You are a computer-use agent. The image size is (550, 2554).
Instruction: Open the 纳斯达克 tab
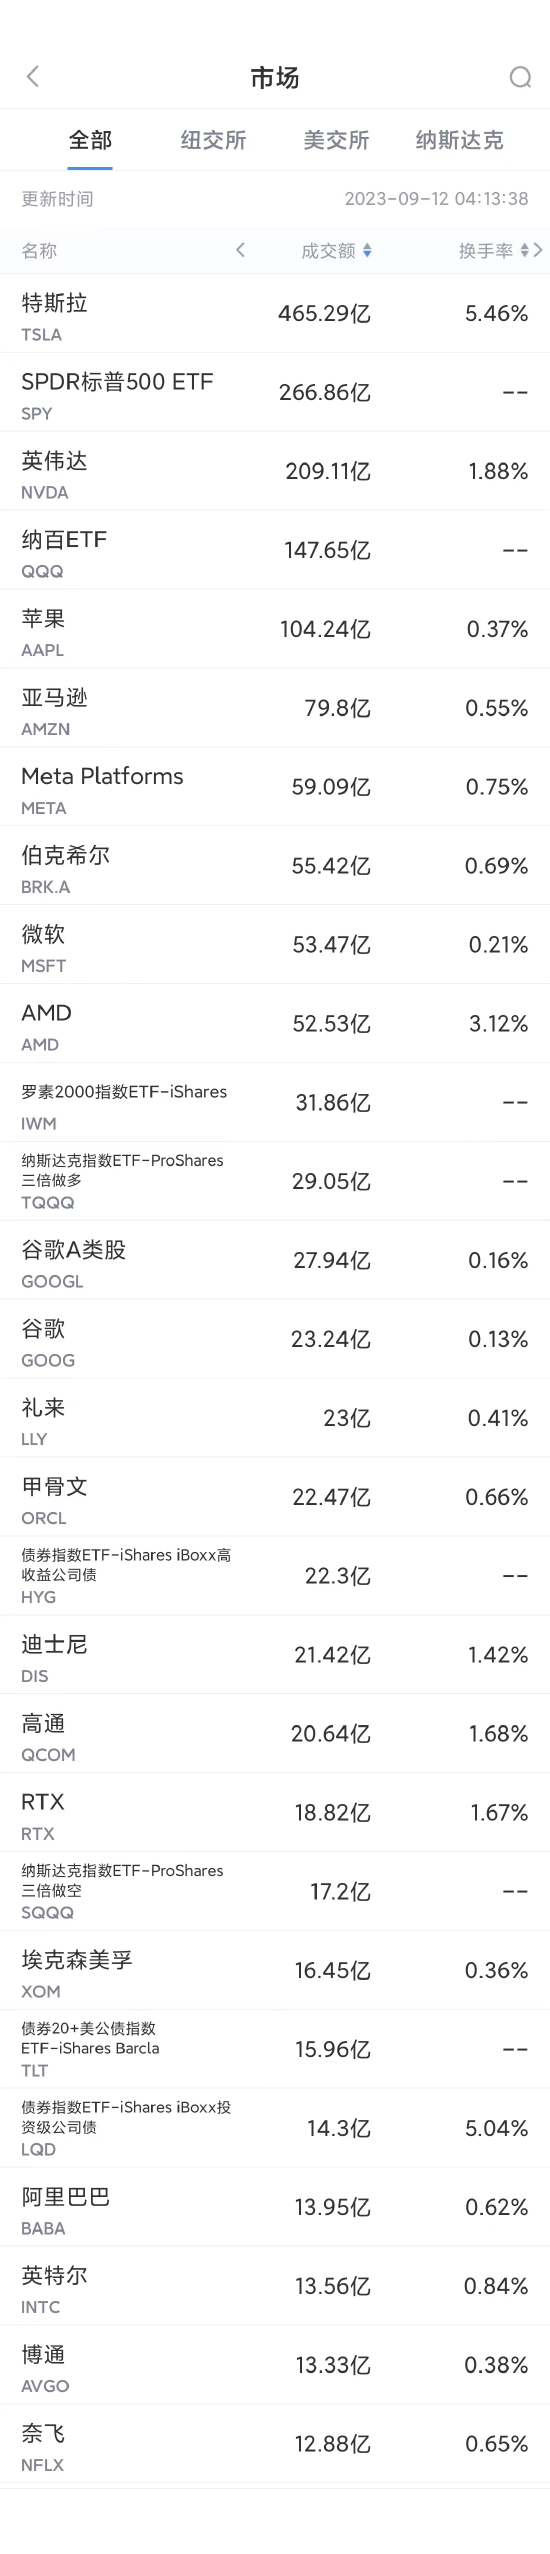point(459,140)
